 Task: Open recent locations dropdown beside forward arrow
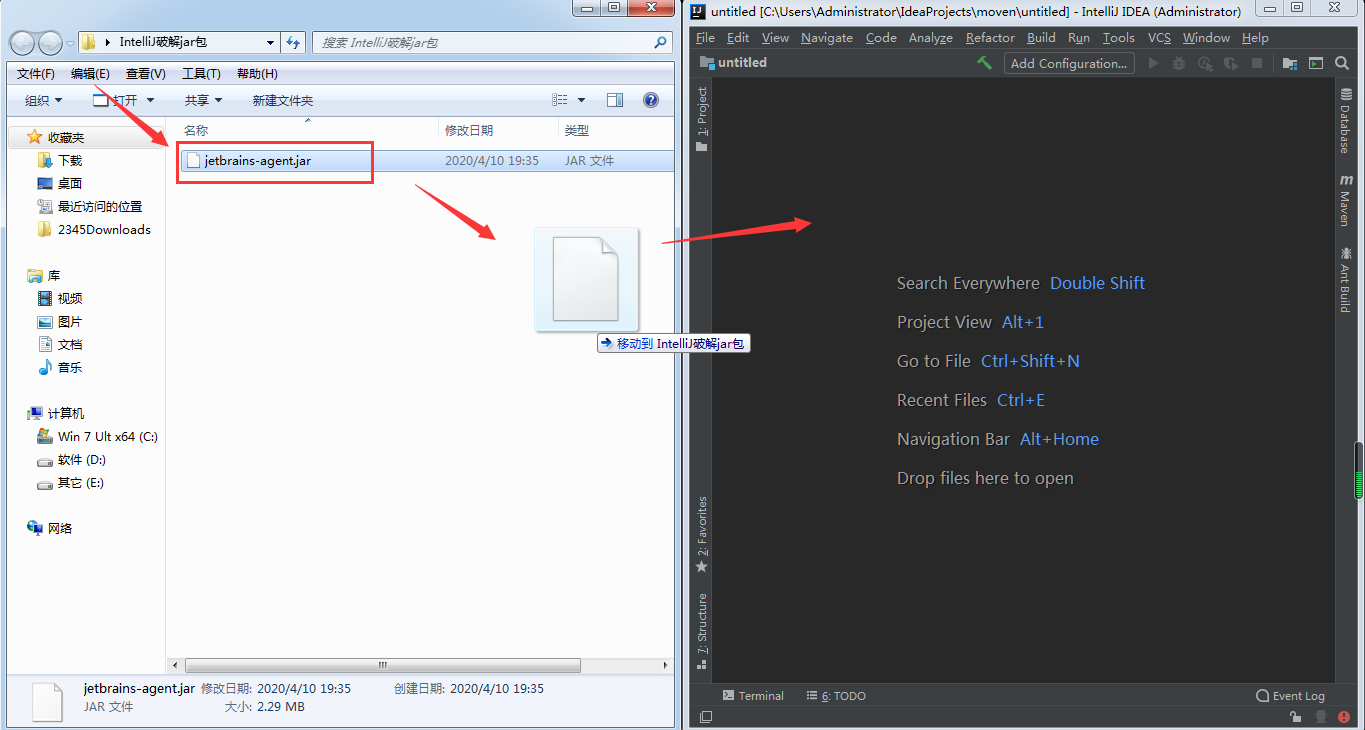coord(70,43)
